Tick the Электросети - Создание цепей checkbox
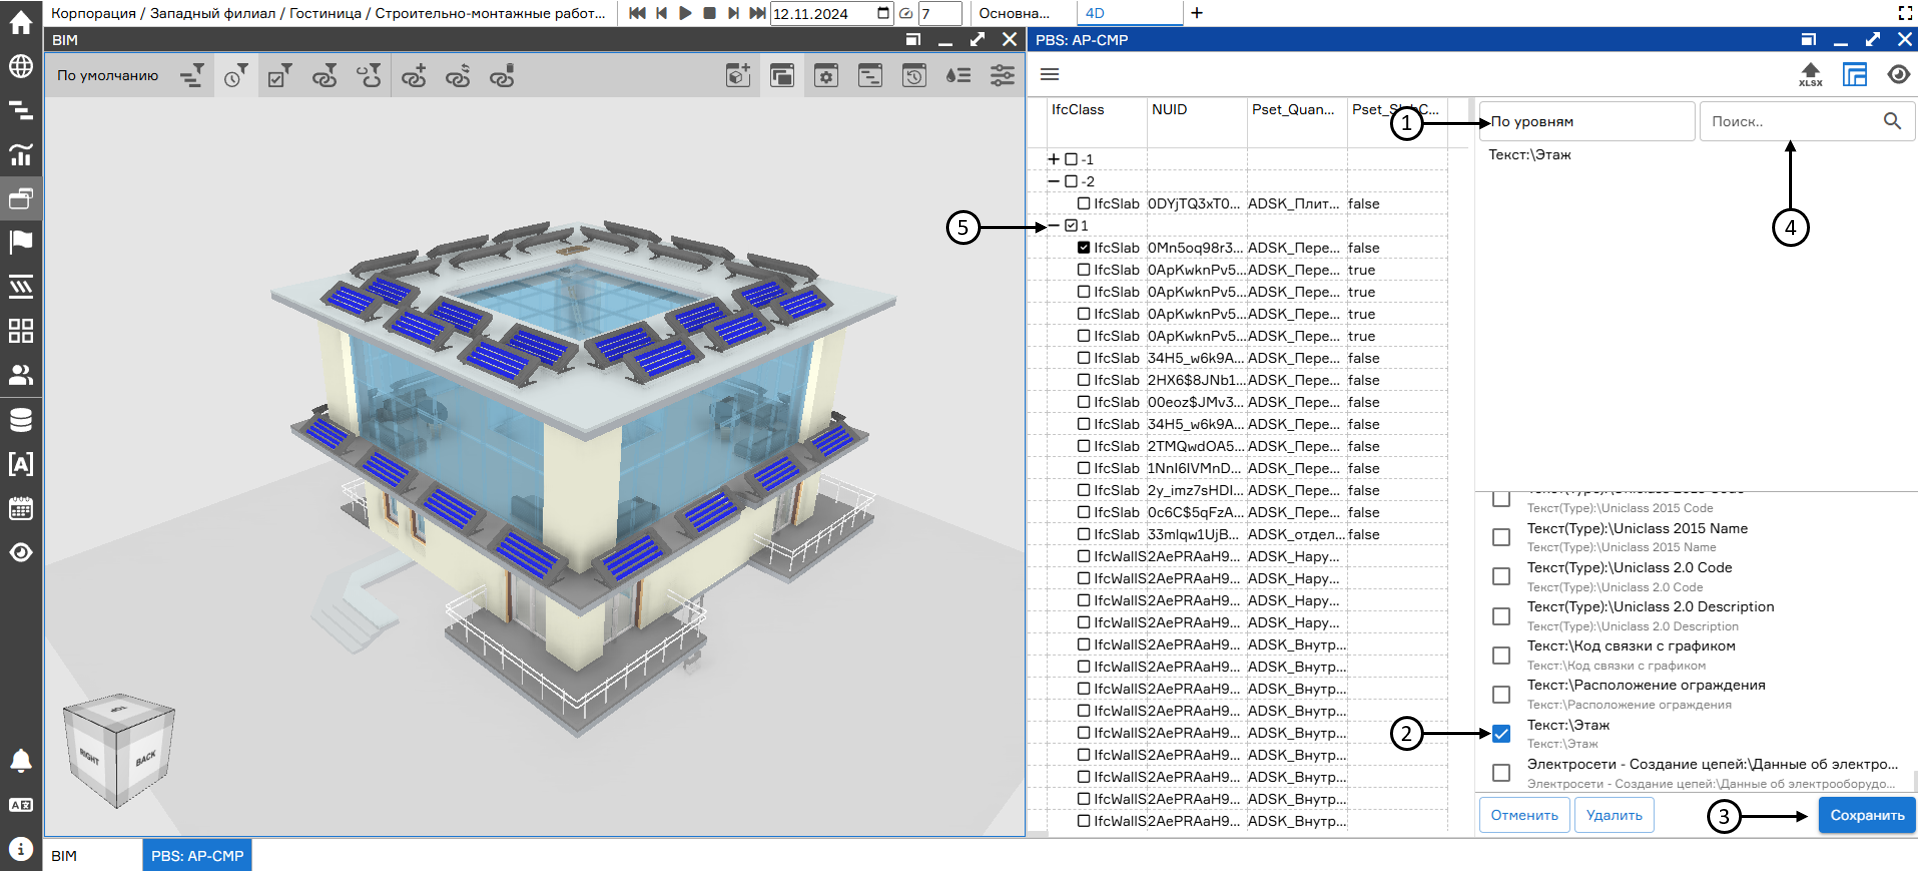The height and width of the screenshot is (871, 1918). 1501,773
